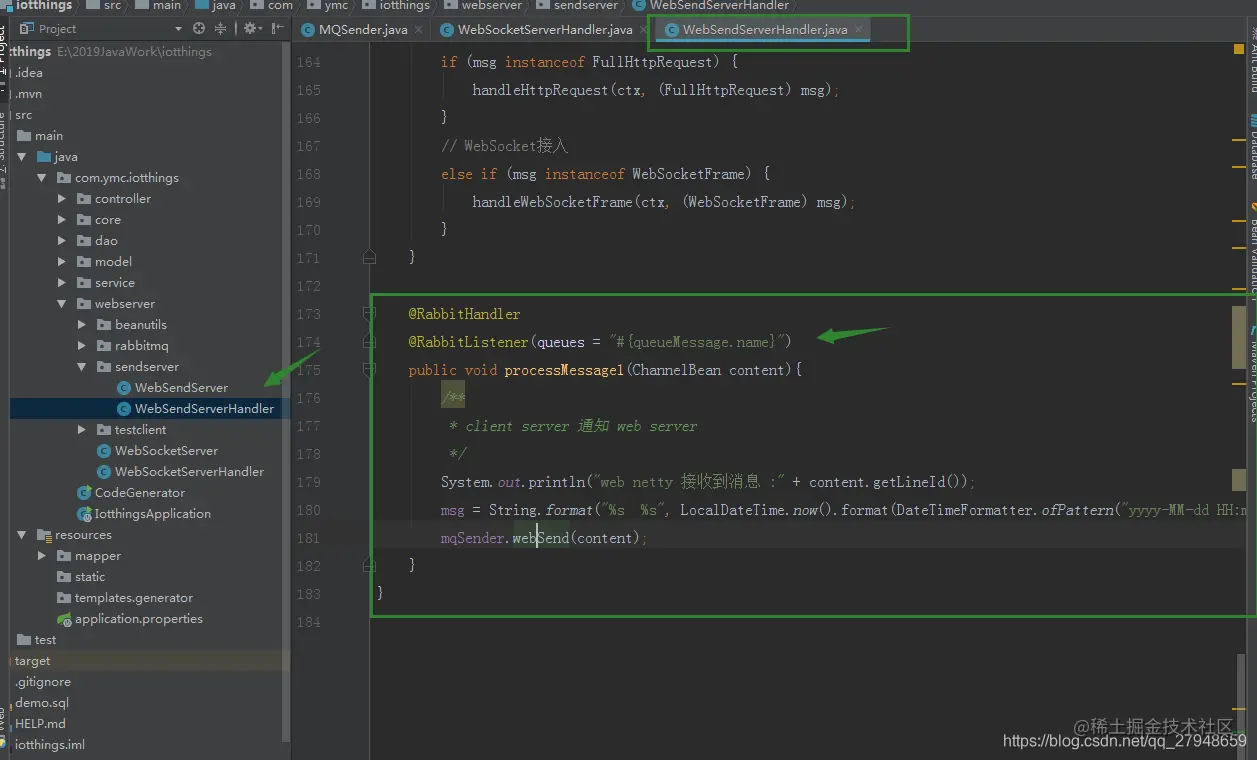Screen dimensions: 1257x760
Task: Collapse the resources folder
Action: coord(22,535)
